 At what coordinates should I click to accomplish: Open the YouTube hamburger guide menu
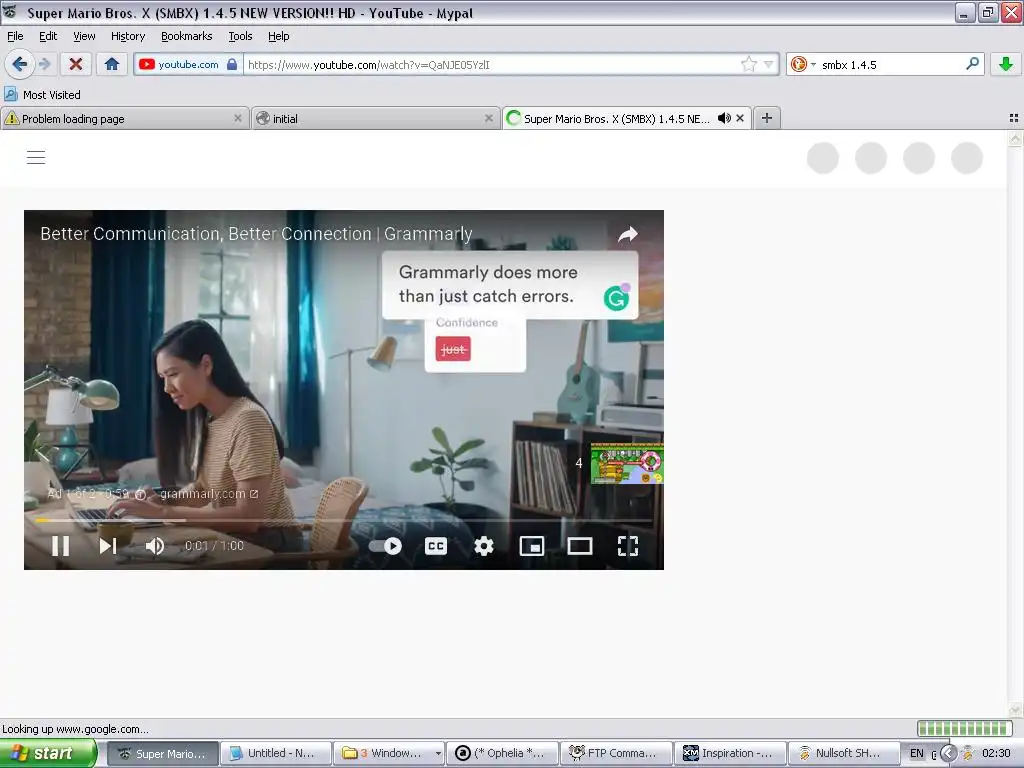tap(36, 157)
